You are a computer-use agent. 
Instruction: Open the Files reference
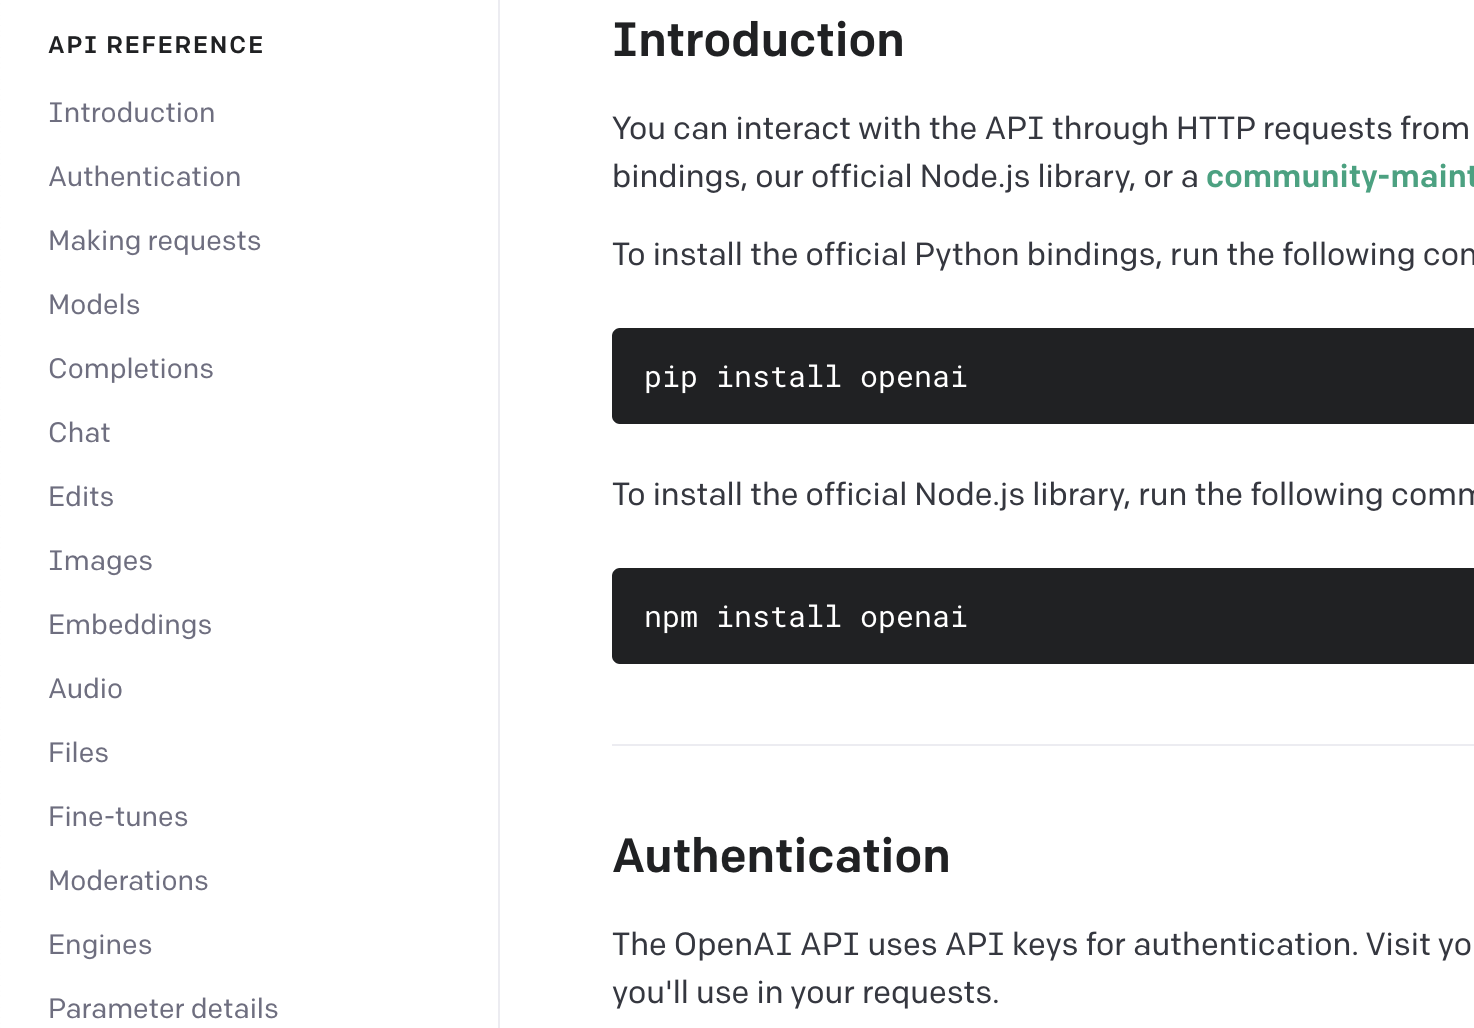[78, 753]
